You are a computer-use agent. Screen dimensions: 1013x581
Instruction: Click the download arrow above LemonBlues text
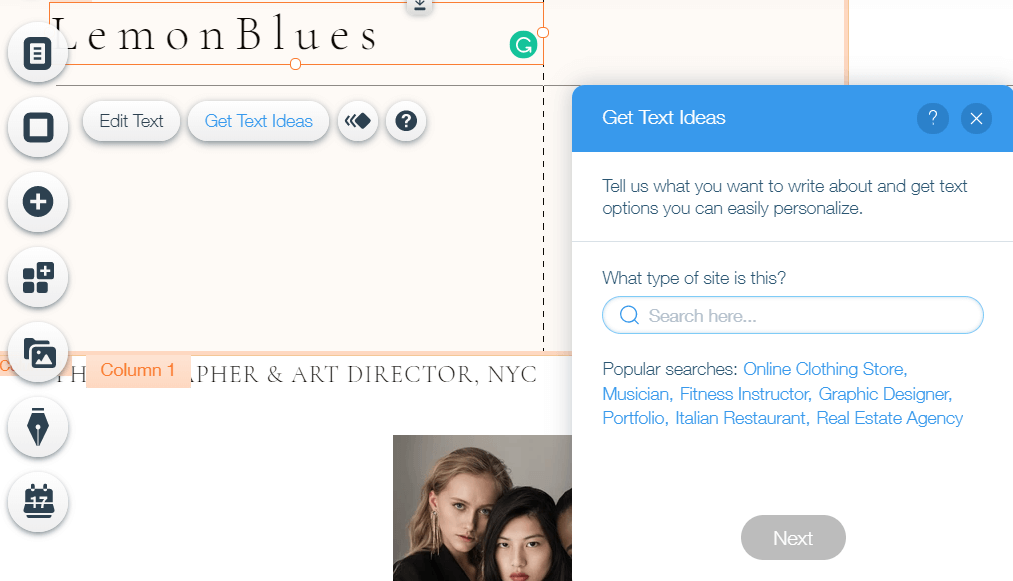[419, 5]
